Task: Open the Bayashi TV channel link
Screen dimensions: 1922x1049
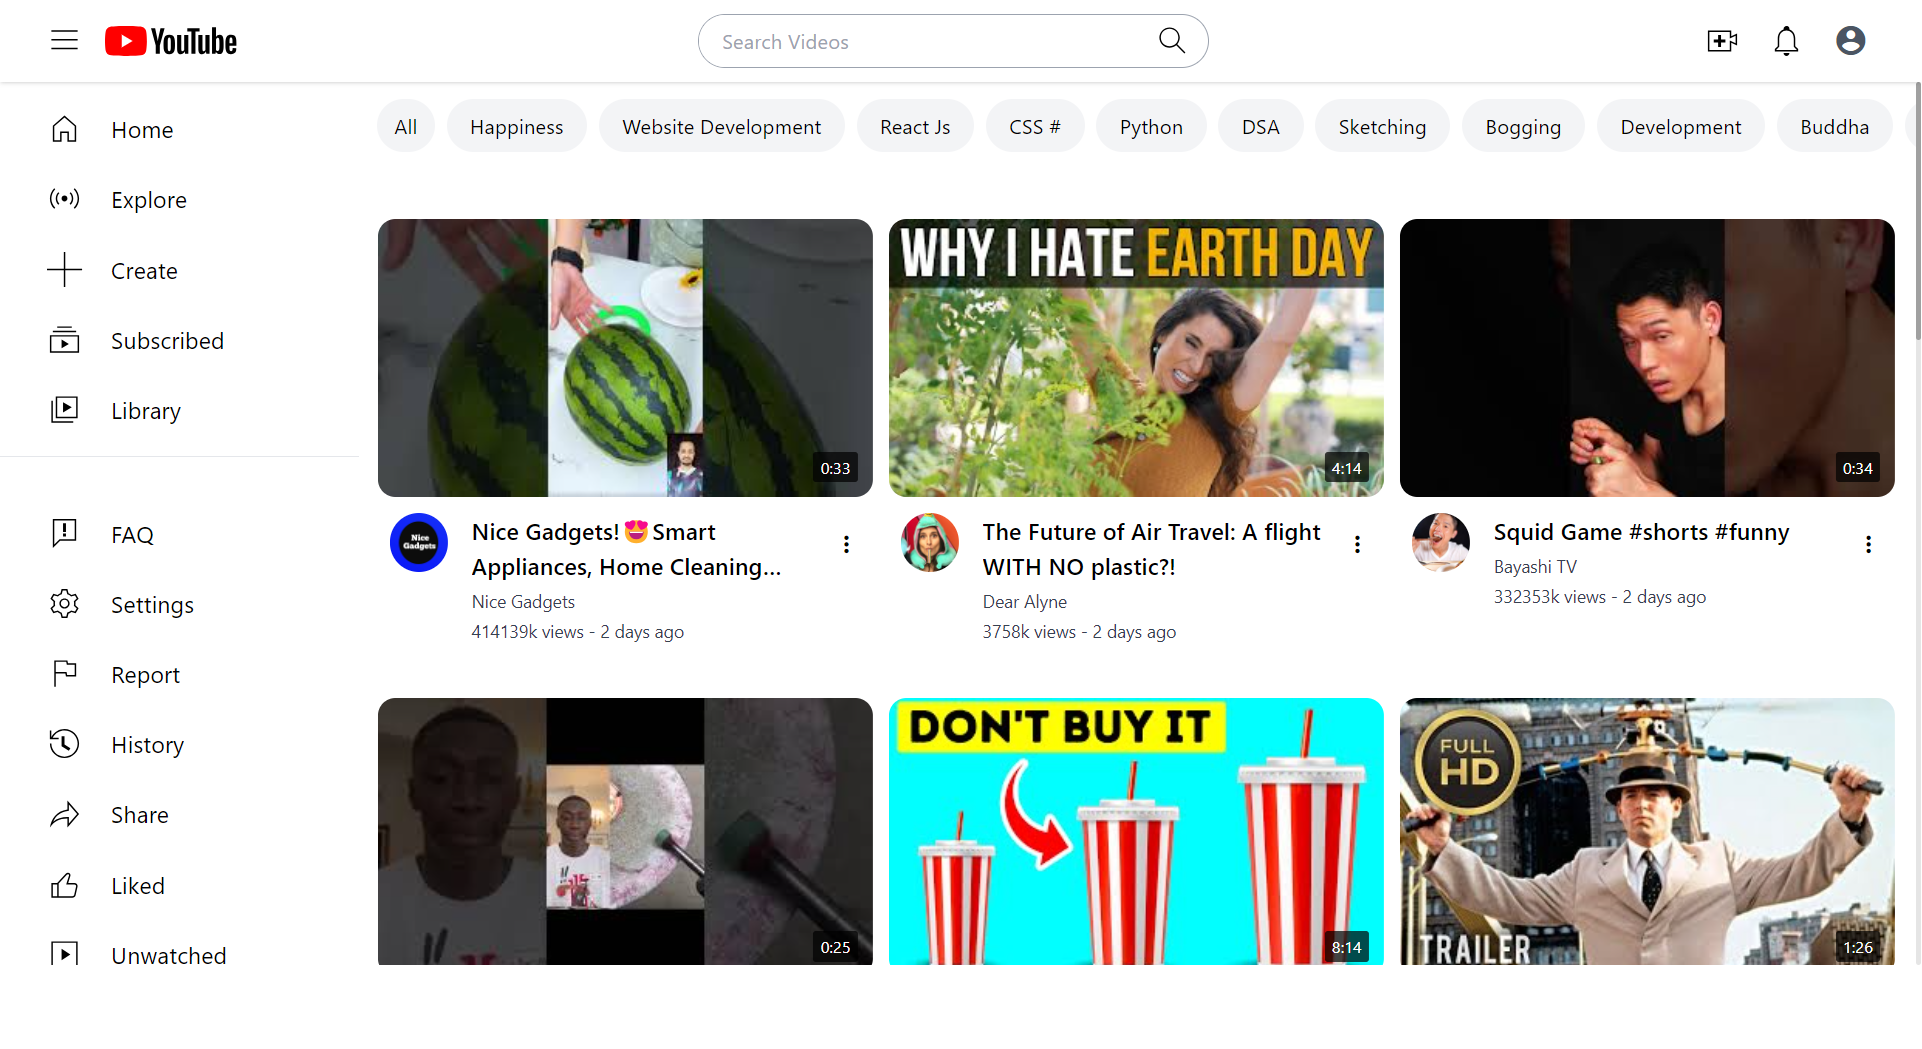Action: click(x=1535, y=567)
